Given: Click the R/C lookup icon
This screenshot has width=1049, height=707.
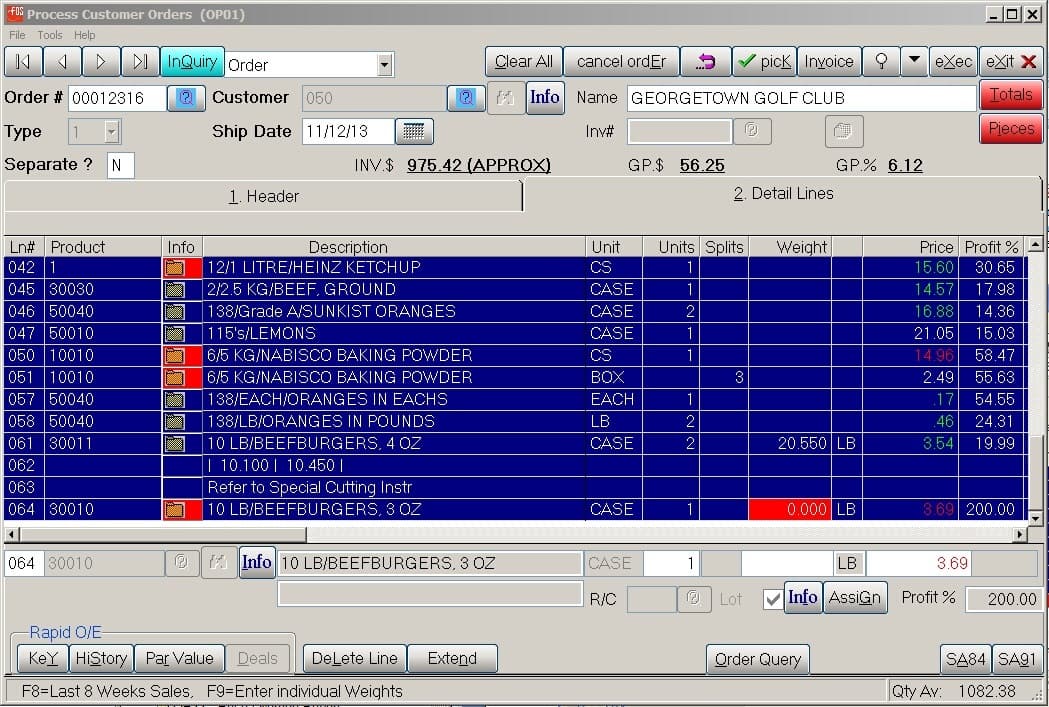Looking at the screenshot, I should pyautogui.click(x=693, y=598).
